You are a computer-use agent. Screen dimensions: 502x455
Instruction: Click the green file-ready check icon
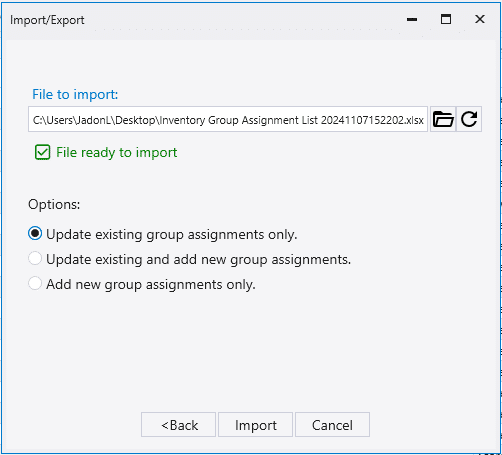pos(43,152)
